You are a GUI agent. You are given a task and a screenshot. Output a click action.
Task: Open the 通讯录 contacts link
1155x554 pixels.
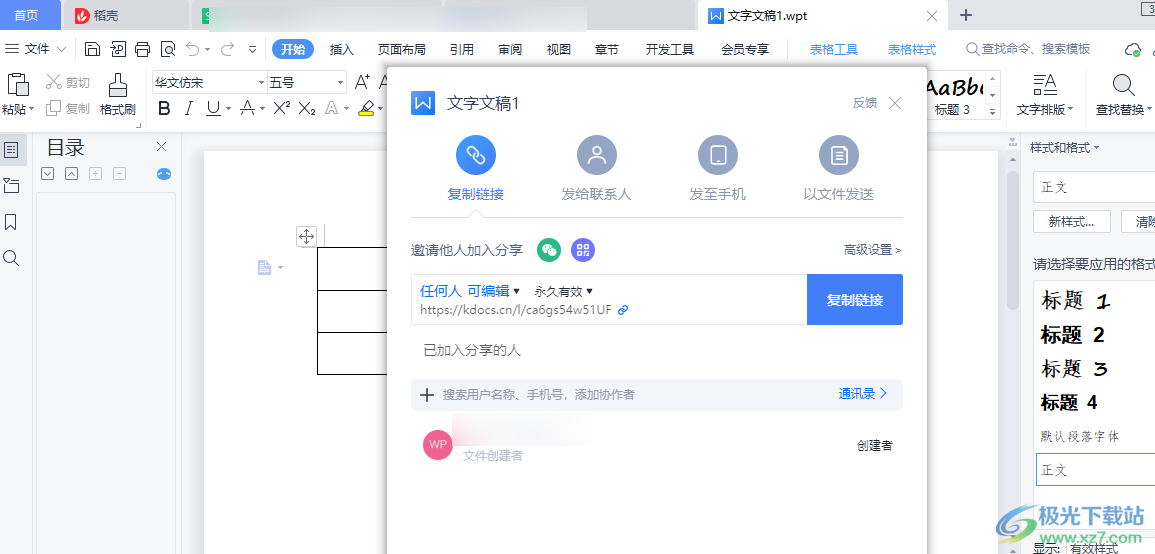pos(863,393)
